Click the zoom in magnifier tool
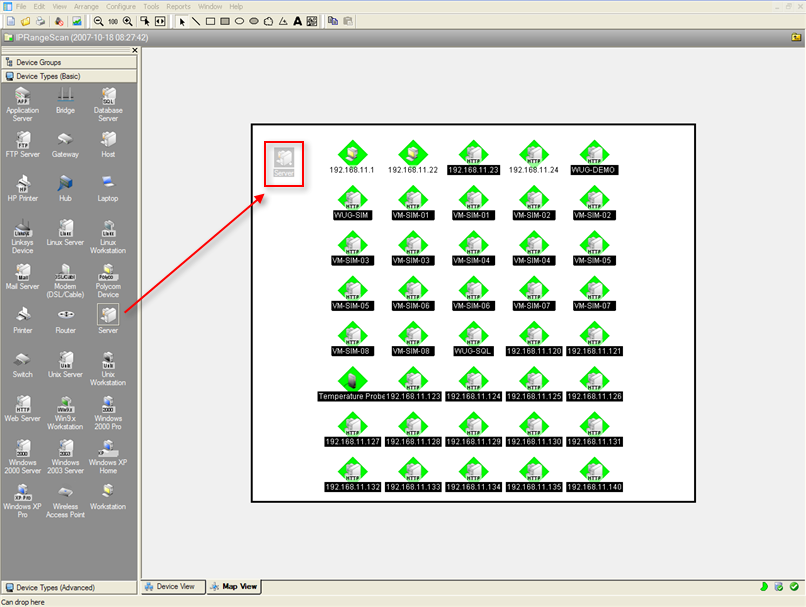Screen dimensions: 806x607 pos(127,20)
